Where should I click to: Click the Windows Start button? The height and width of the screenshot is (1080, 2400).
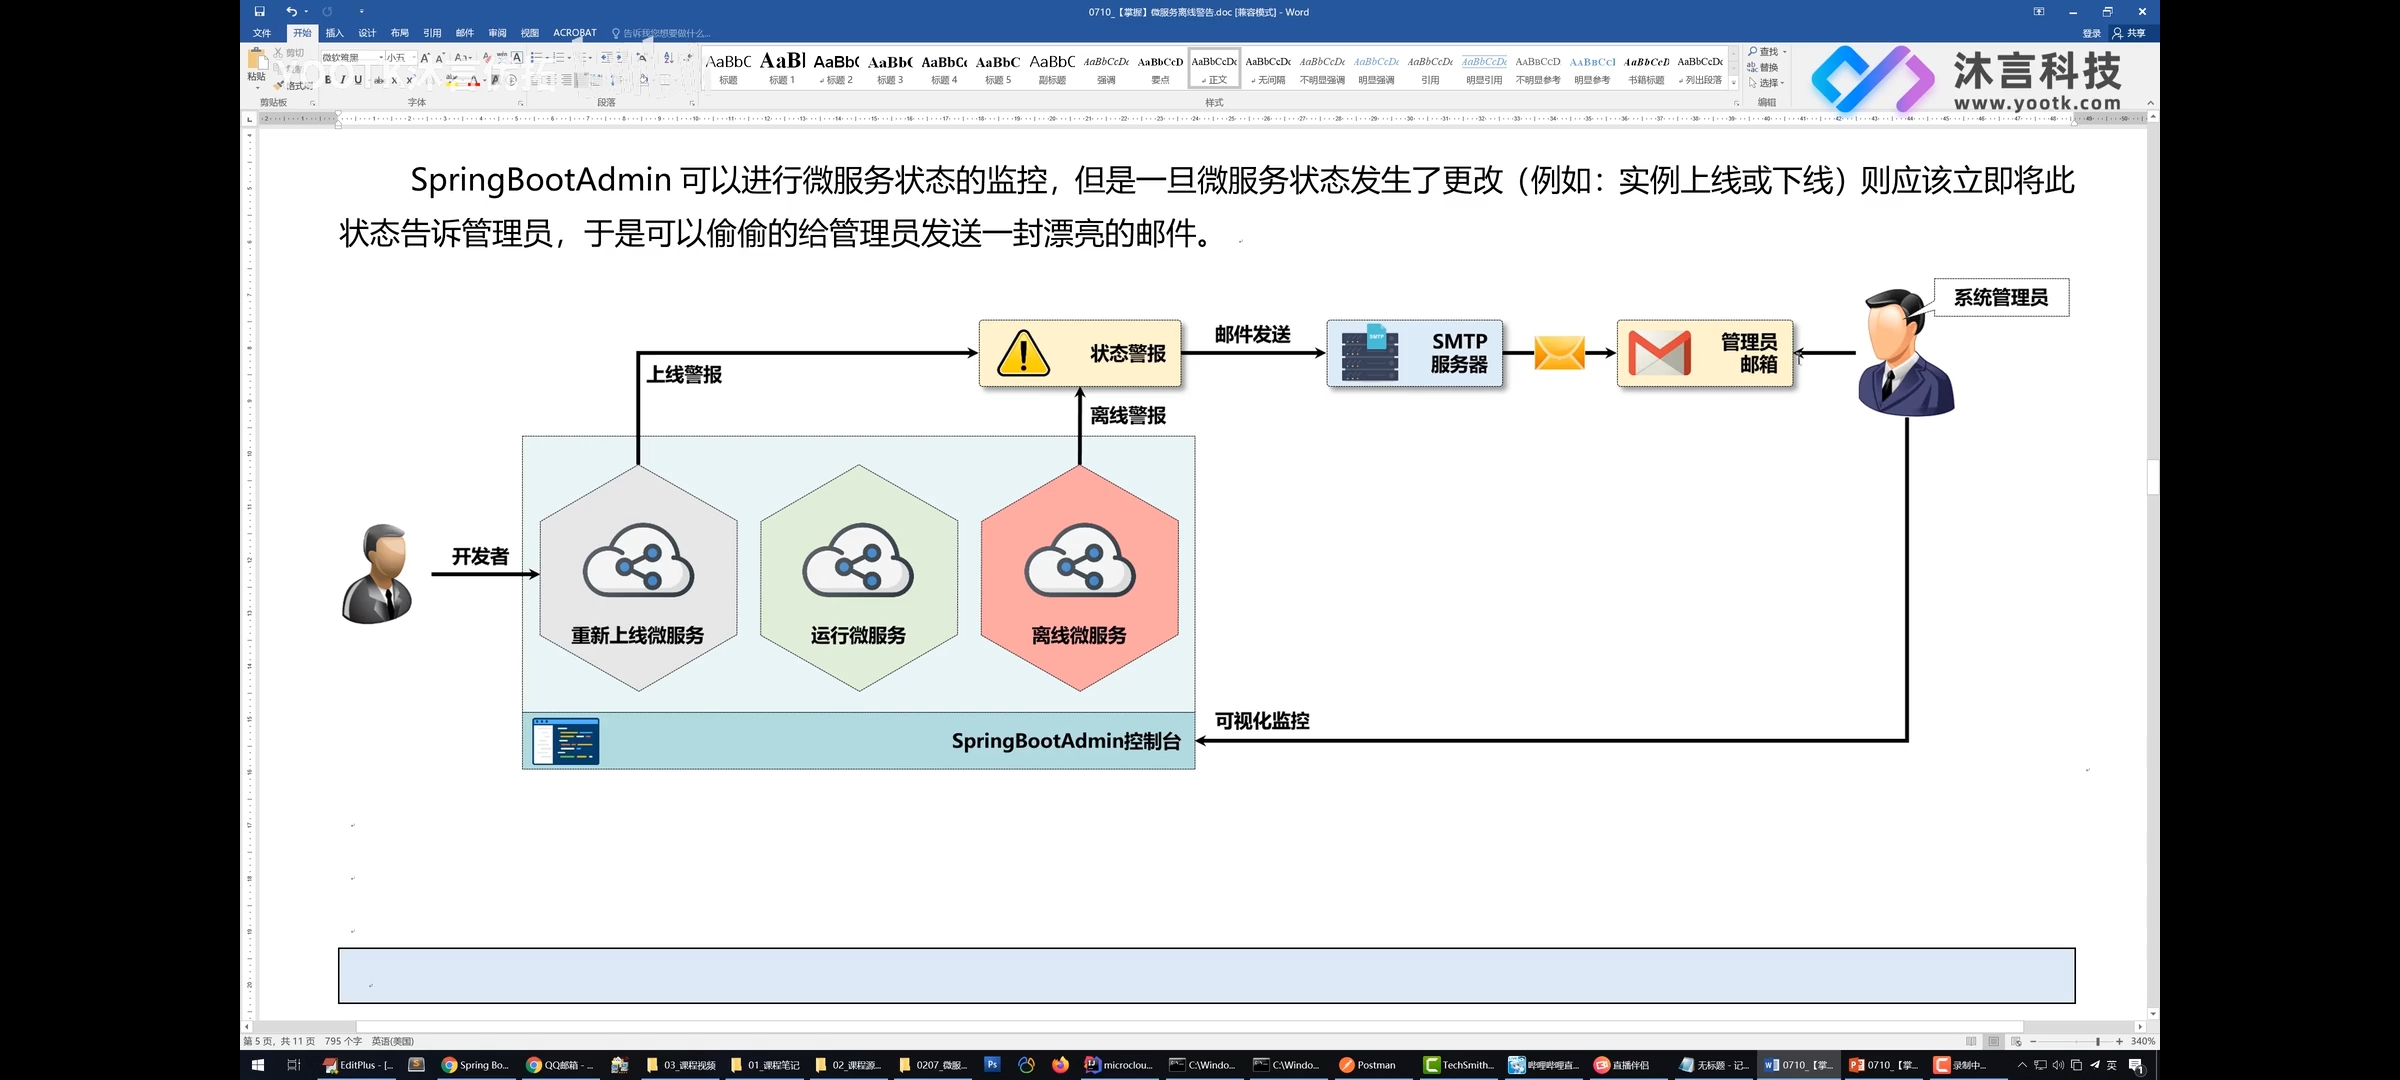[258, 1065]
